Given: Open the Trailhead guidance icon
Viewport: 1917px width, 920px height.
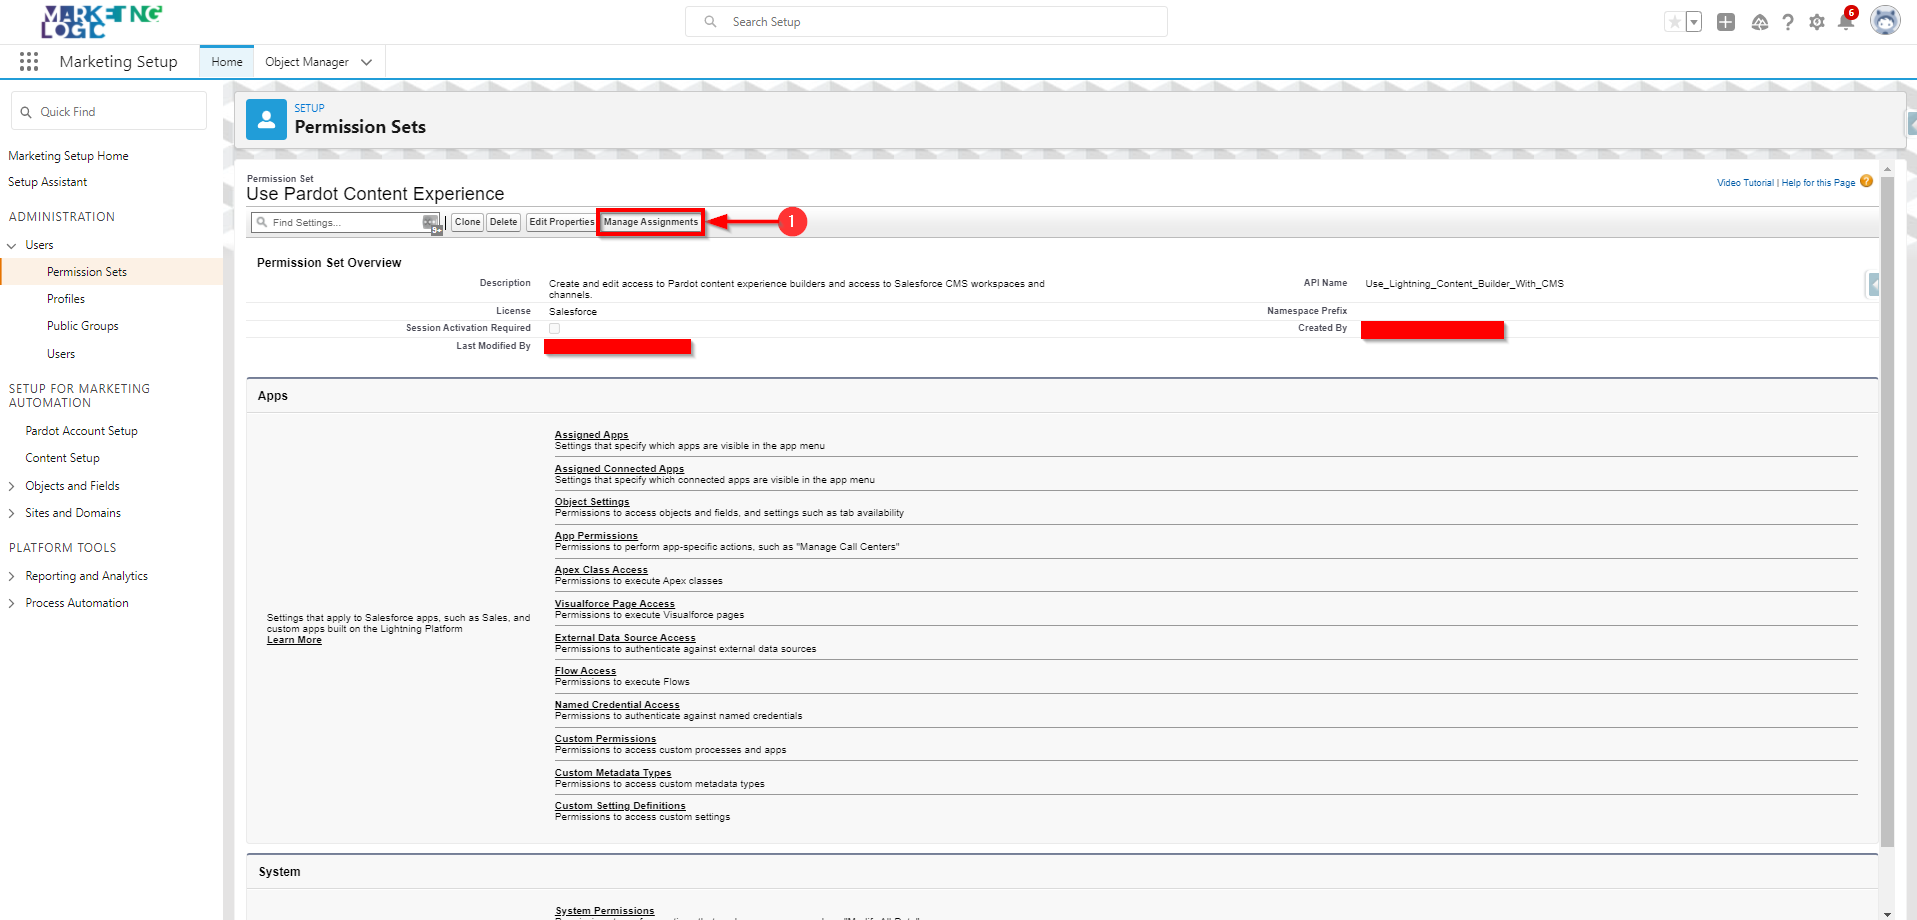Looking at the screenshot, I should pyautogui.click(x=1760, y=22).
